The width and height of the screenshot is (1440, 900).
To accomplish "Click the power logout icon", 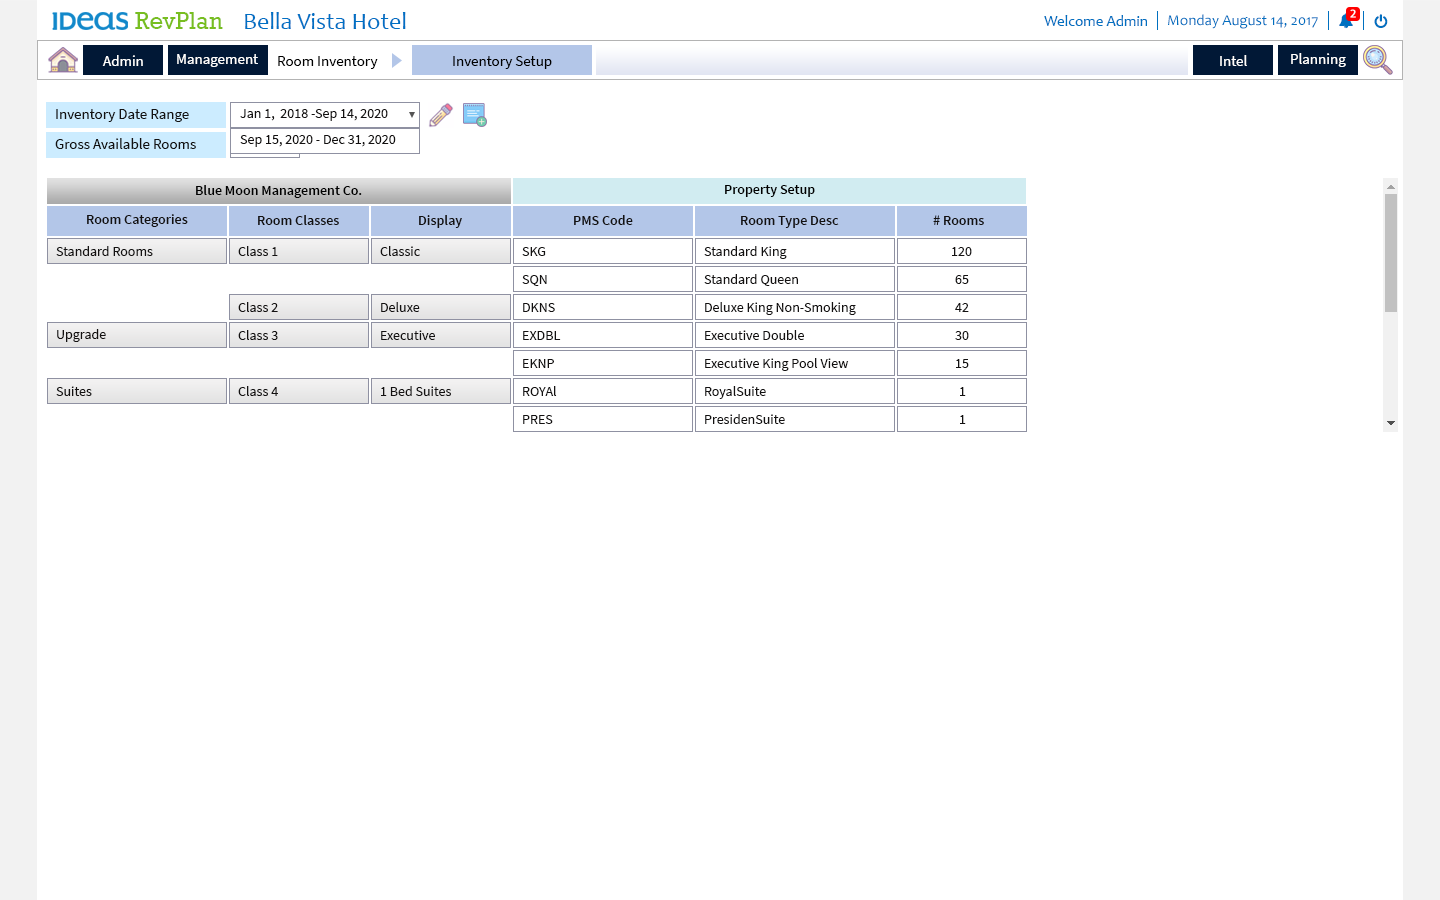I will point(1381,21).
